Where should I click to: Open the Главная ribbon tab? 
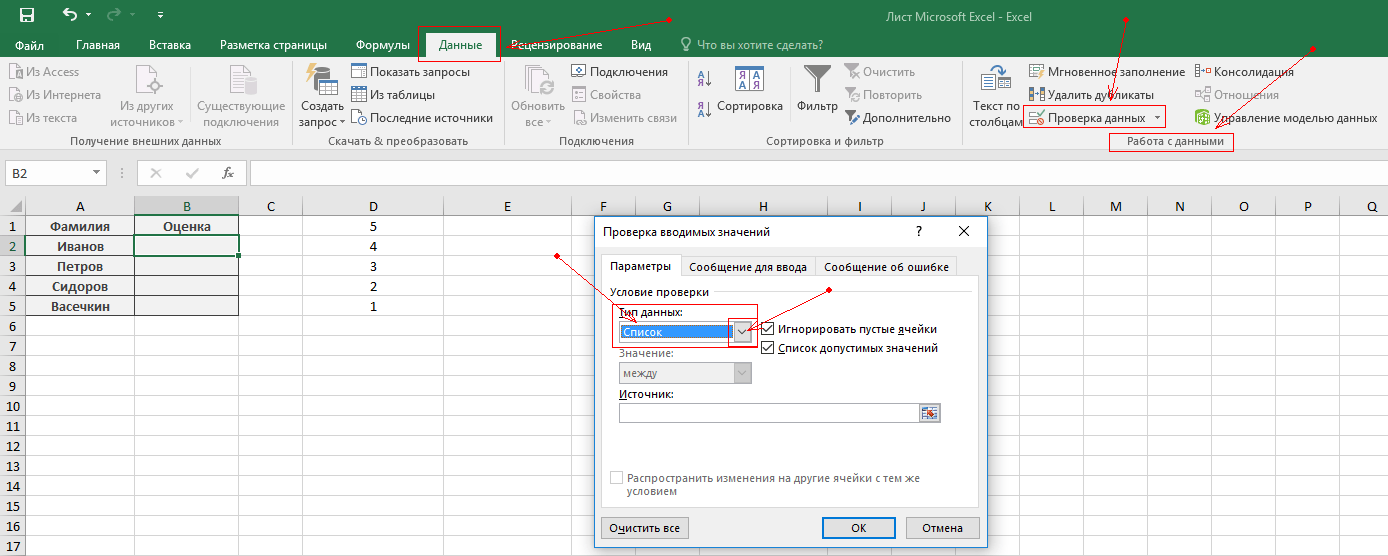pos(97,45)
